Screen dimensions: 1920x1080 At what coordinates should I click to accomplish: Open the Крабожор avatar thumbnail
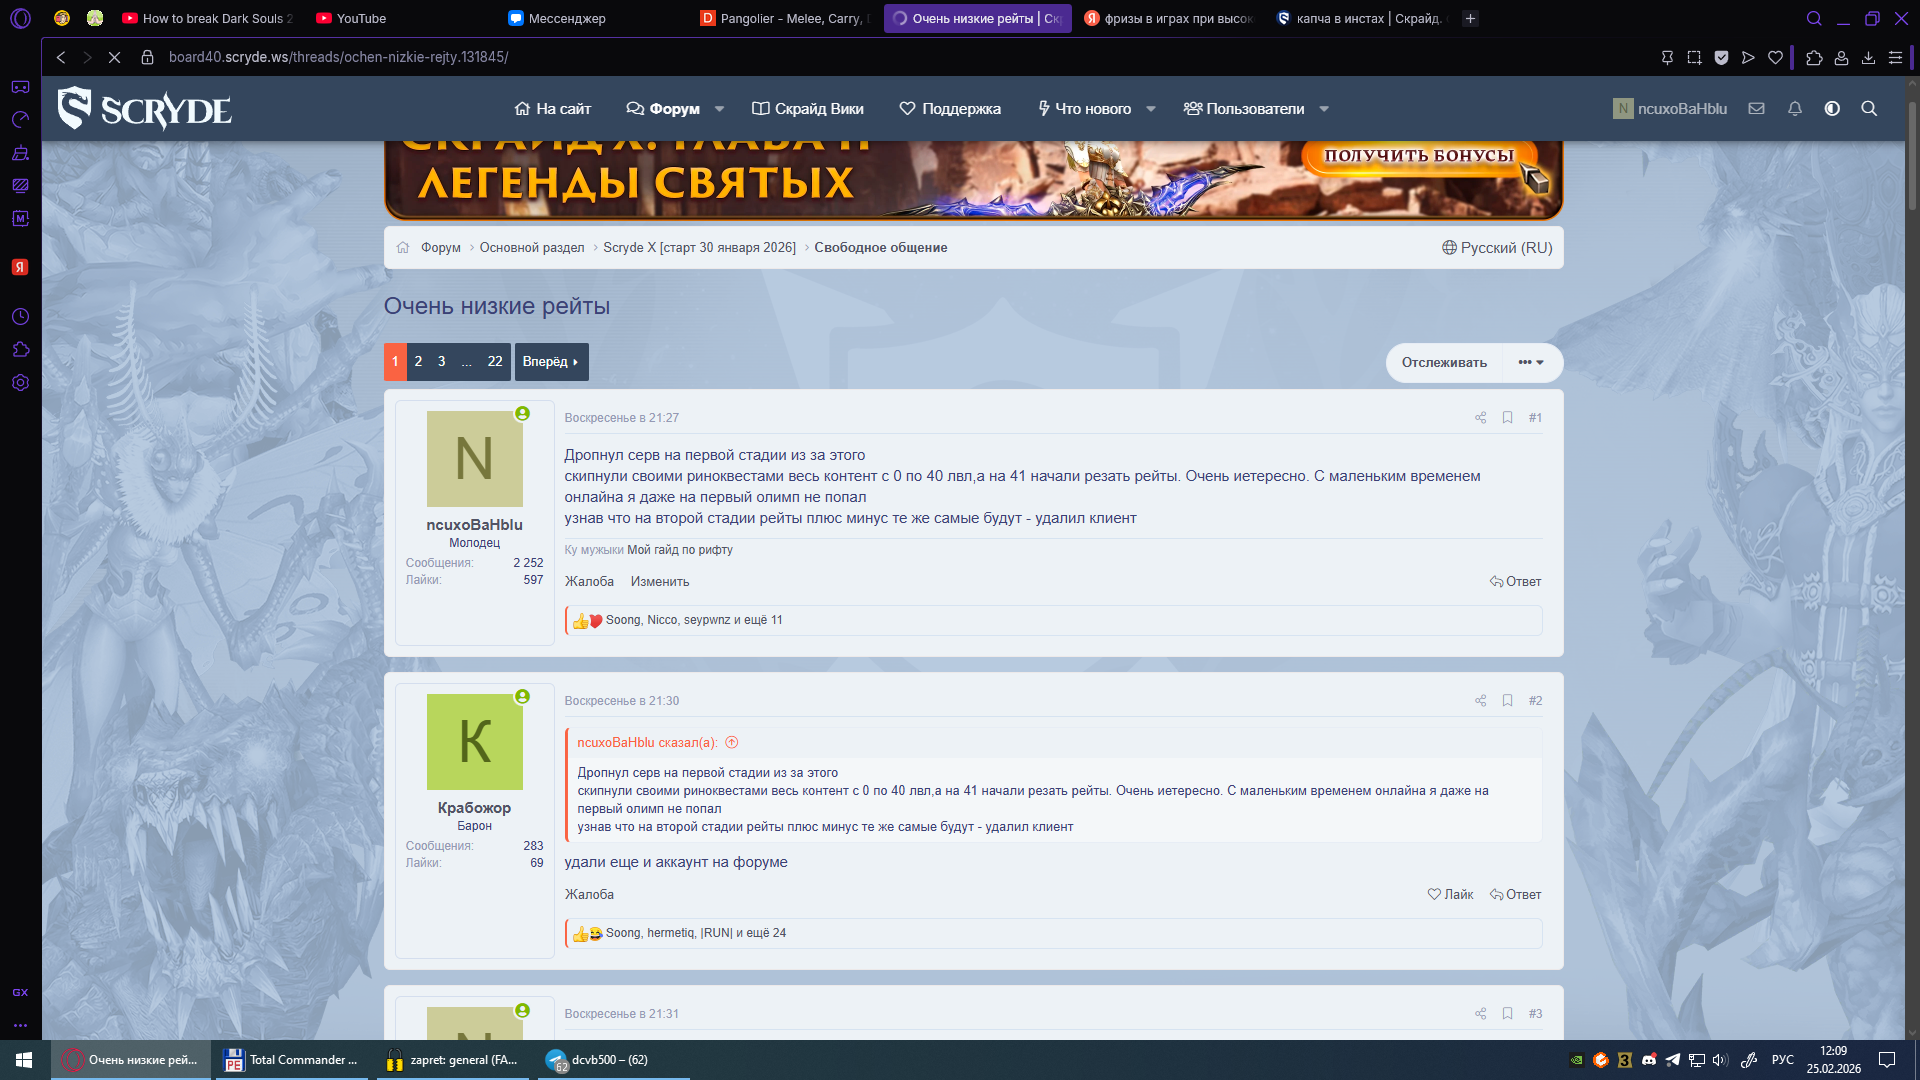(x=474, y=742)
